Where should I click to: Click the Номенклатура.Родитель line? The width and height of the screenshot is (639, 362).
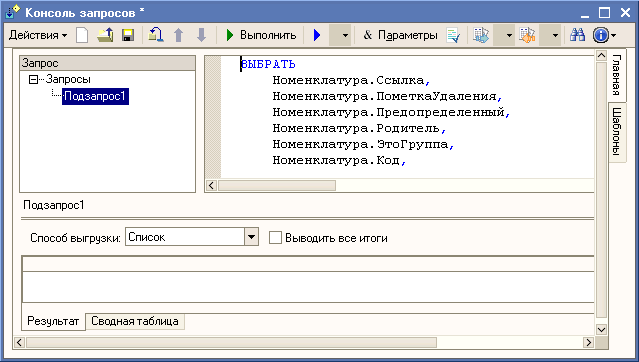point(359,128)
